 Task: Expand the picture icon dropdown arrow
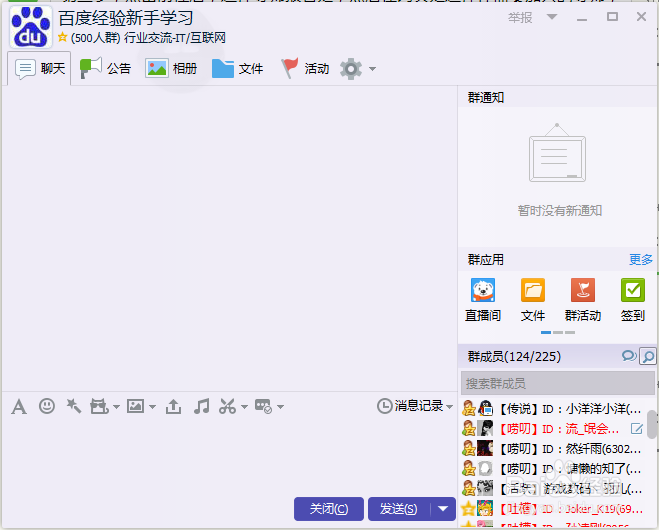click(152, 407)
